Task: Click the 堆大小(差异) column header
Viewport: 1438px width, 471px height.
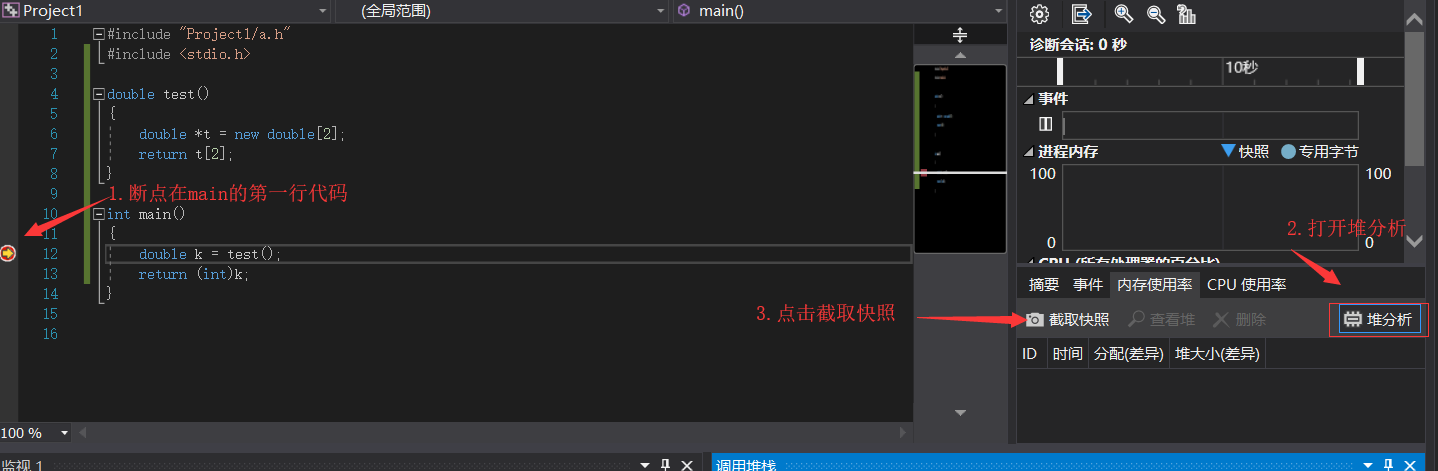Action: 1217,354
